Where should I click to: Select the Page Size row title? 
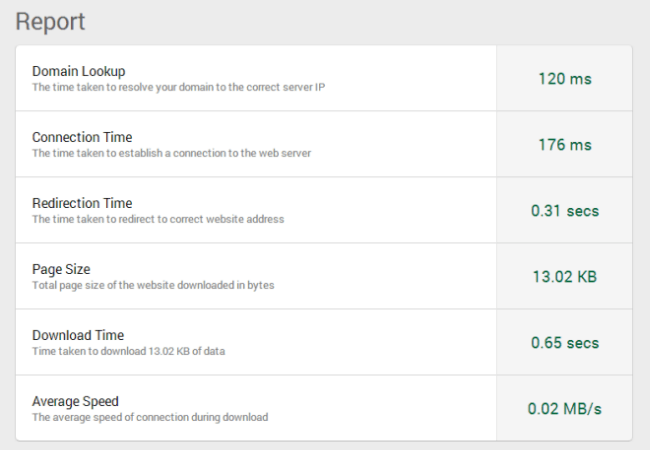click(61, 269)
